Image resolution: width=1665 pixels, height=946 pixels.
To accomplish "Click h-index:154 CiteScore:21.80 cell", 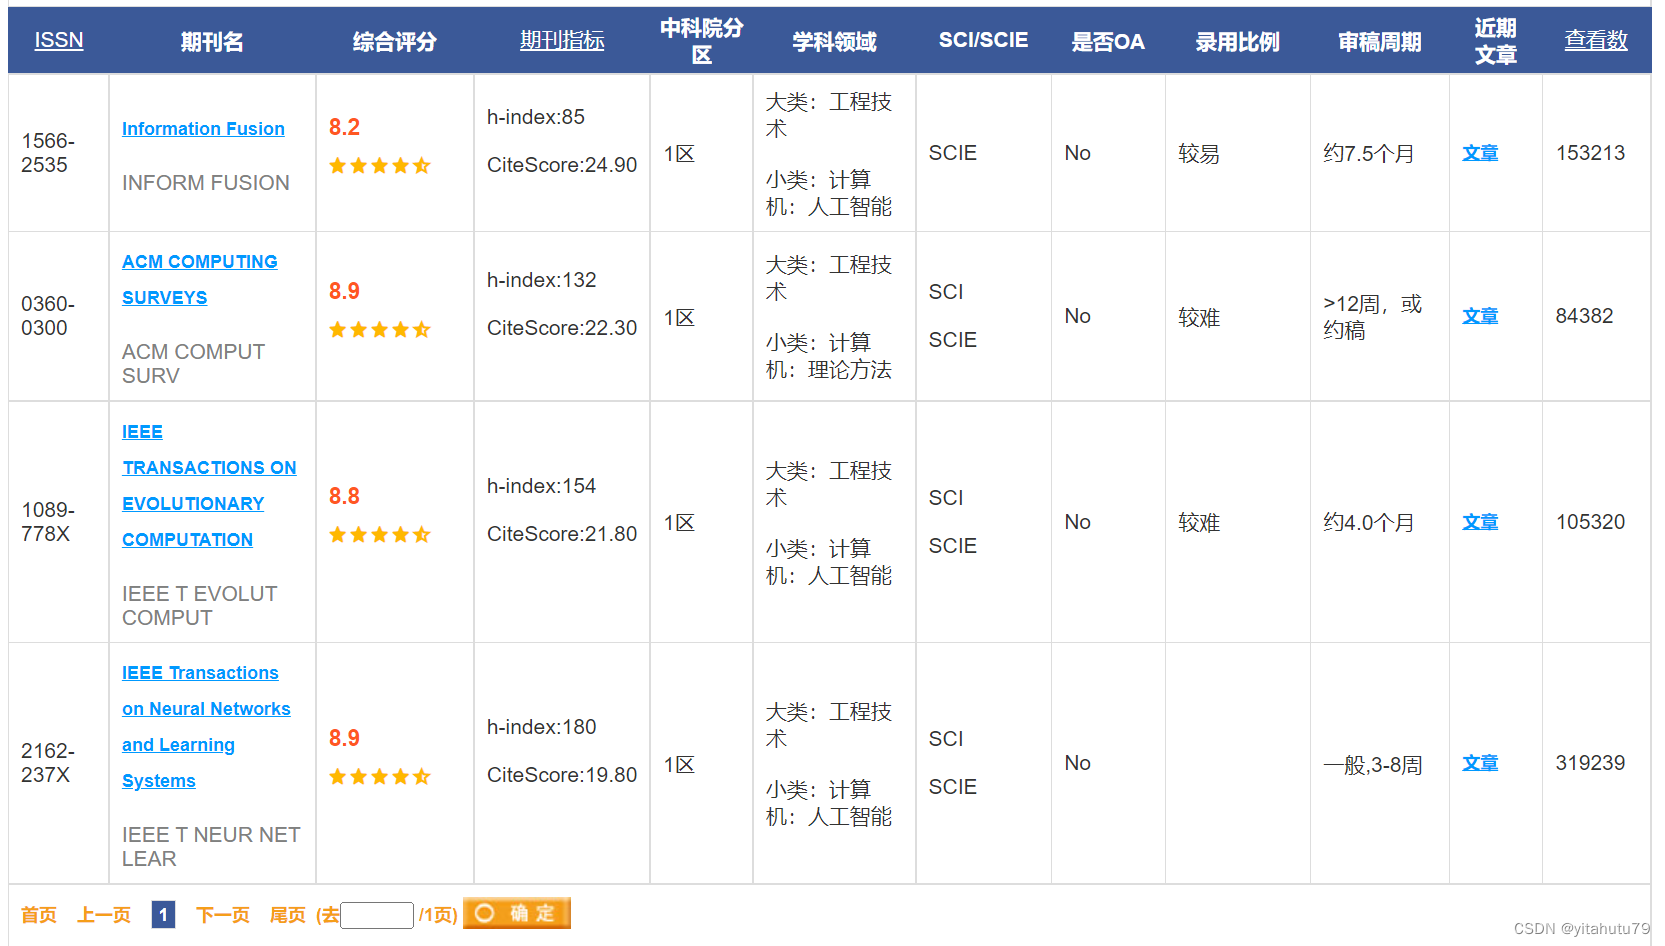I will click(562, 522).
